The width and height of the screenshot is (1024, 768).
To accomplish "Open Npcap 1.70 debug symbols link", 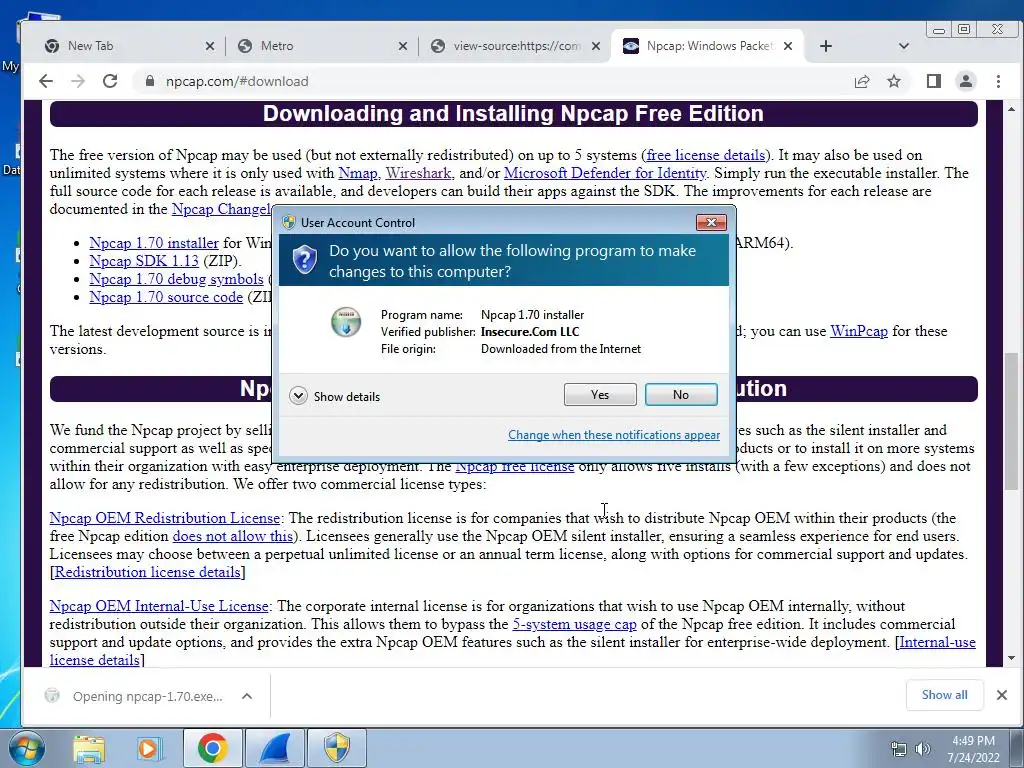I will (176, 279).
